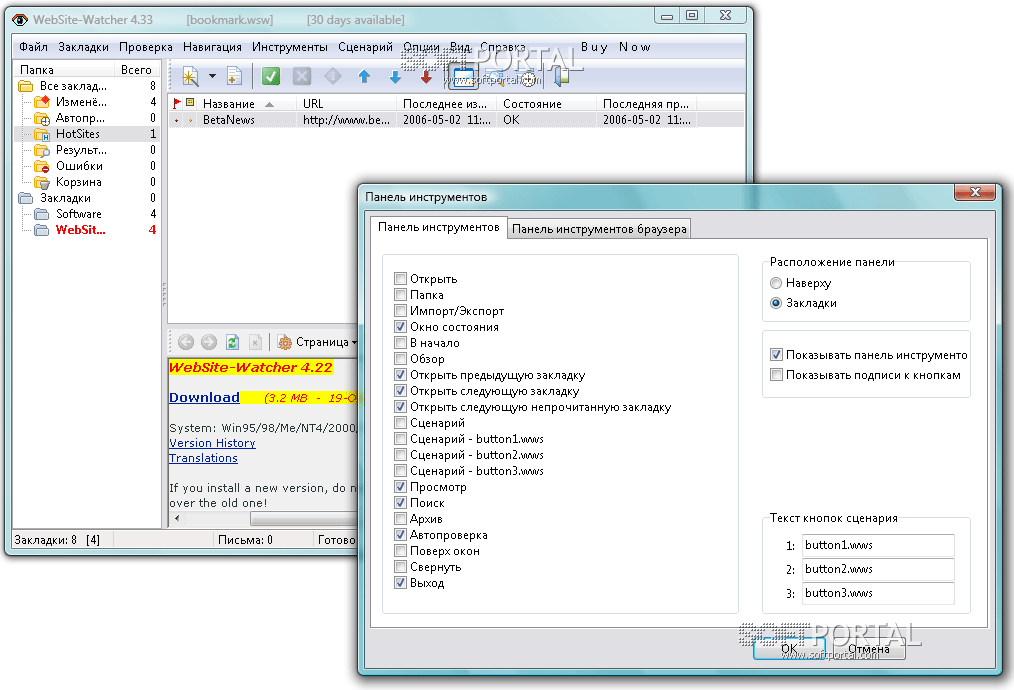Select the Все заклад... root folder icon
This screenshot has width=1014, height=690.
(x=26, y=86)
